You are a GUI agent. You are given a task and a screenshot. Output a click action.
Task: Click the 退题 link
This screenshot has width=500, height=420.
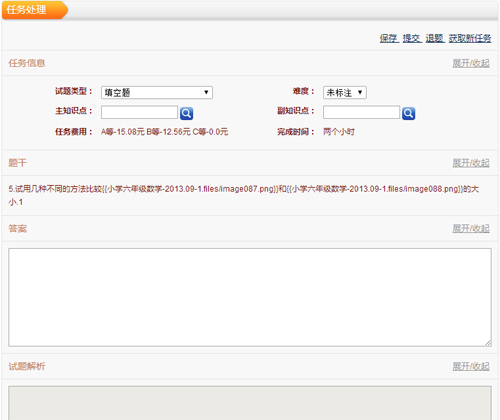point(435,38)
